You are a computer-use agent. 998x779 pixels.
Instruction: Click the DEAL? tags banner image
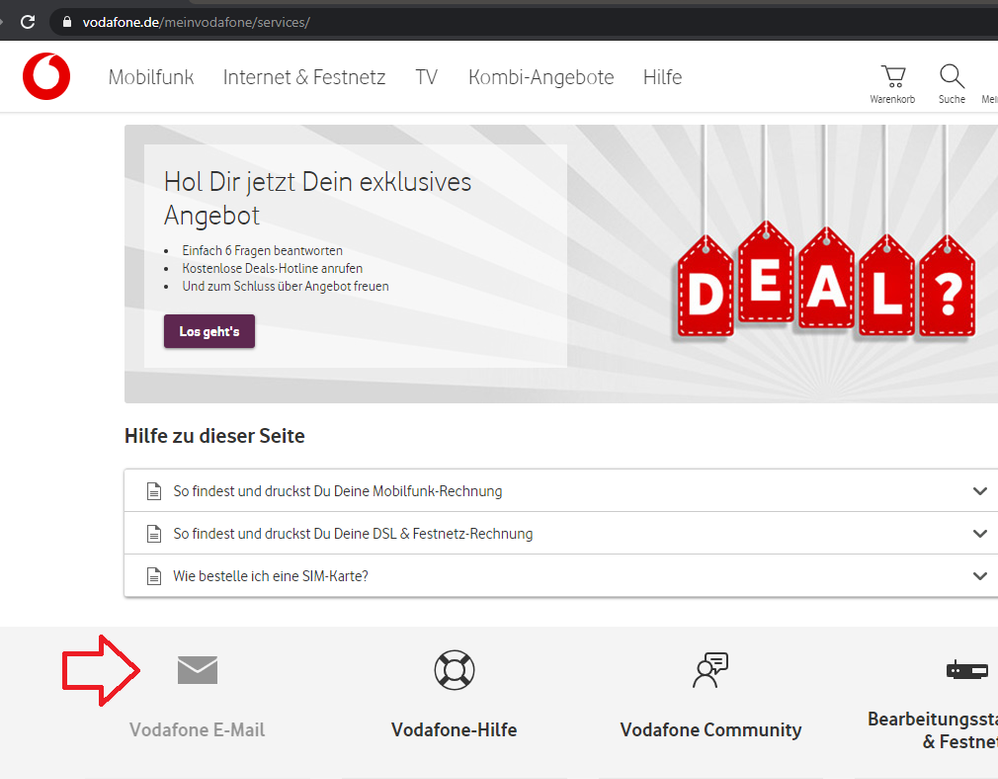(825, 280)
